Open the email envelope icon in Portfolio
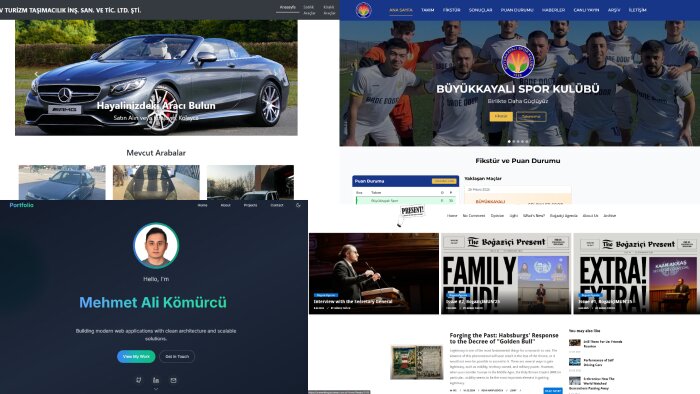Viewport: 700px width, 394px height. click(173, 380)
